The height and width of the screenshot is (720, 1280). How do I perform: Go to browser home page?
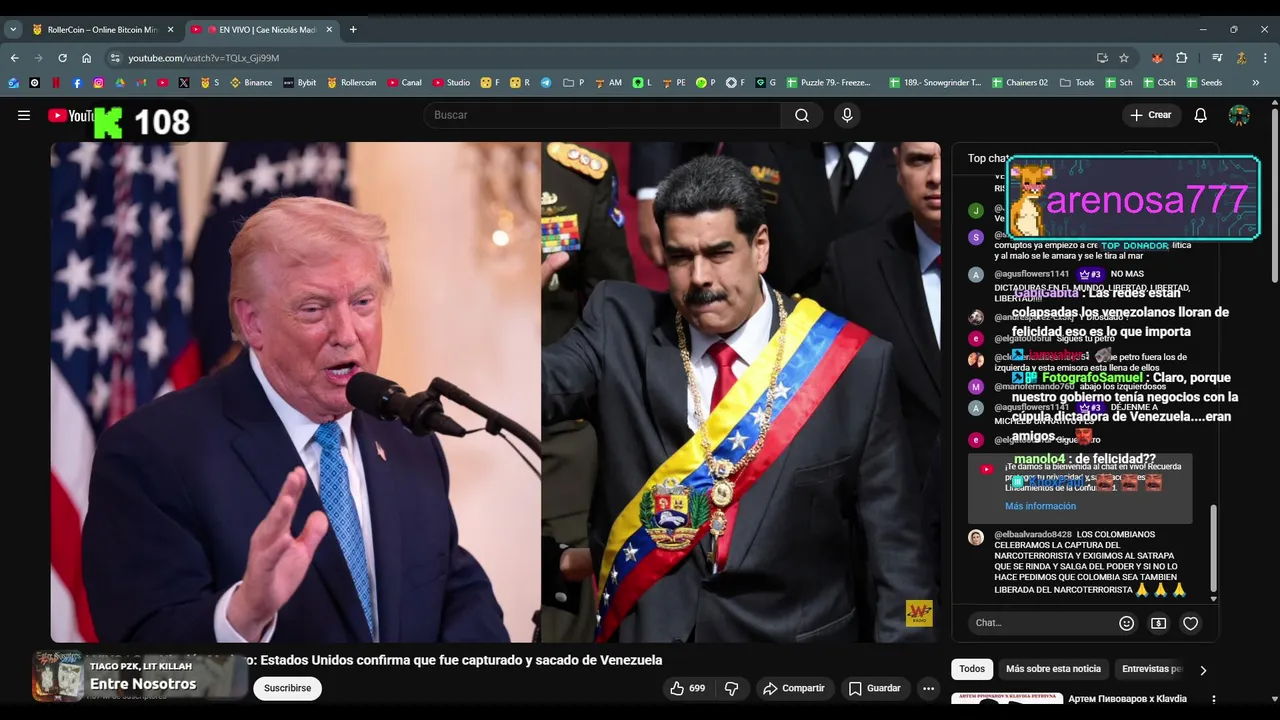pos(87,58)
